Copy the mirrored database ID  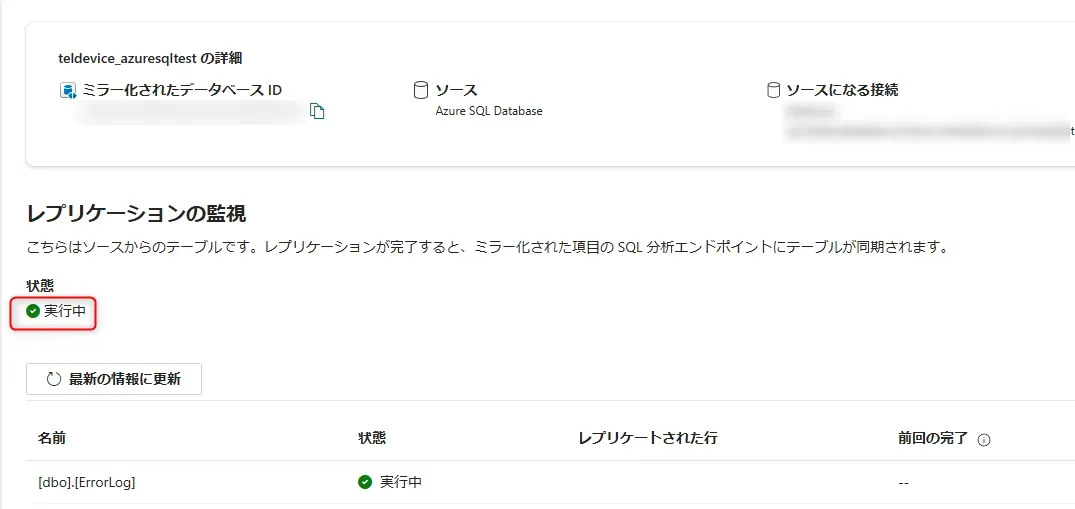click(x=317, y=111)
